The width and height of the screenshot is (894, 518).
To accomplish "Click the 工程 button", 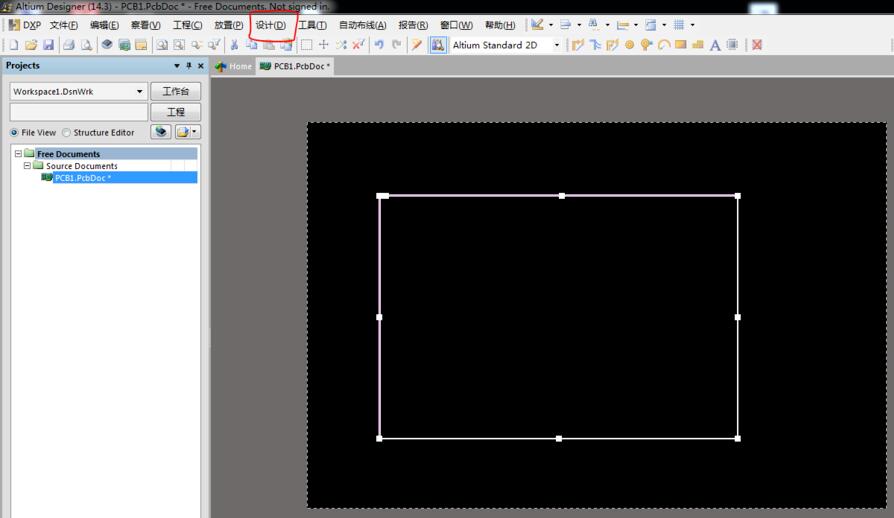I will point(176,112).
